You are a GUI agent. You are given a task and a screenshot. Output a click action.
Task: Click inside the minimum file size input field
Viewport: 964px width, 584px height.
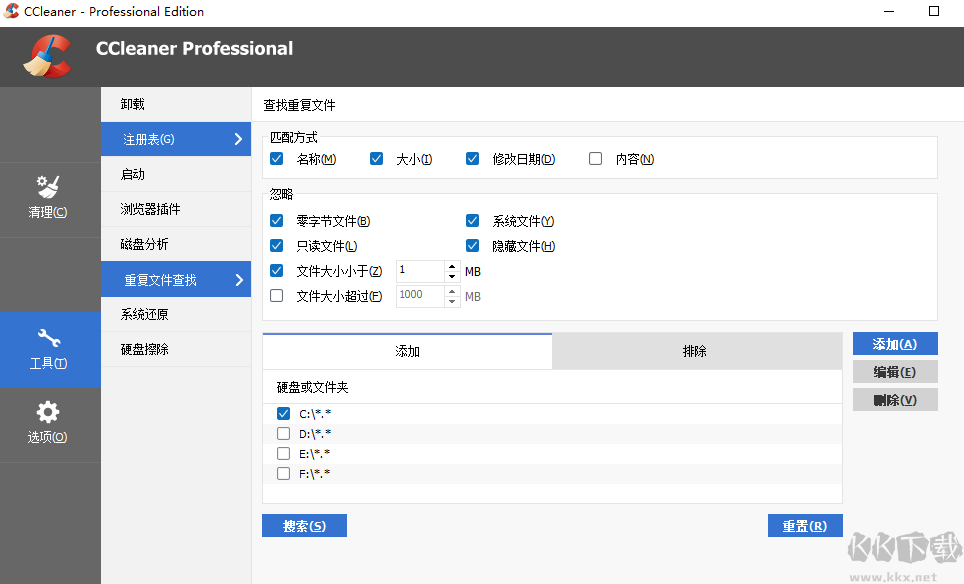click(x=420, y=270)
